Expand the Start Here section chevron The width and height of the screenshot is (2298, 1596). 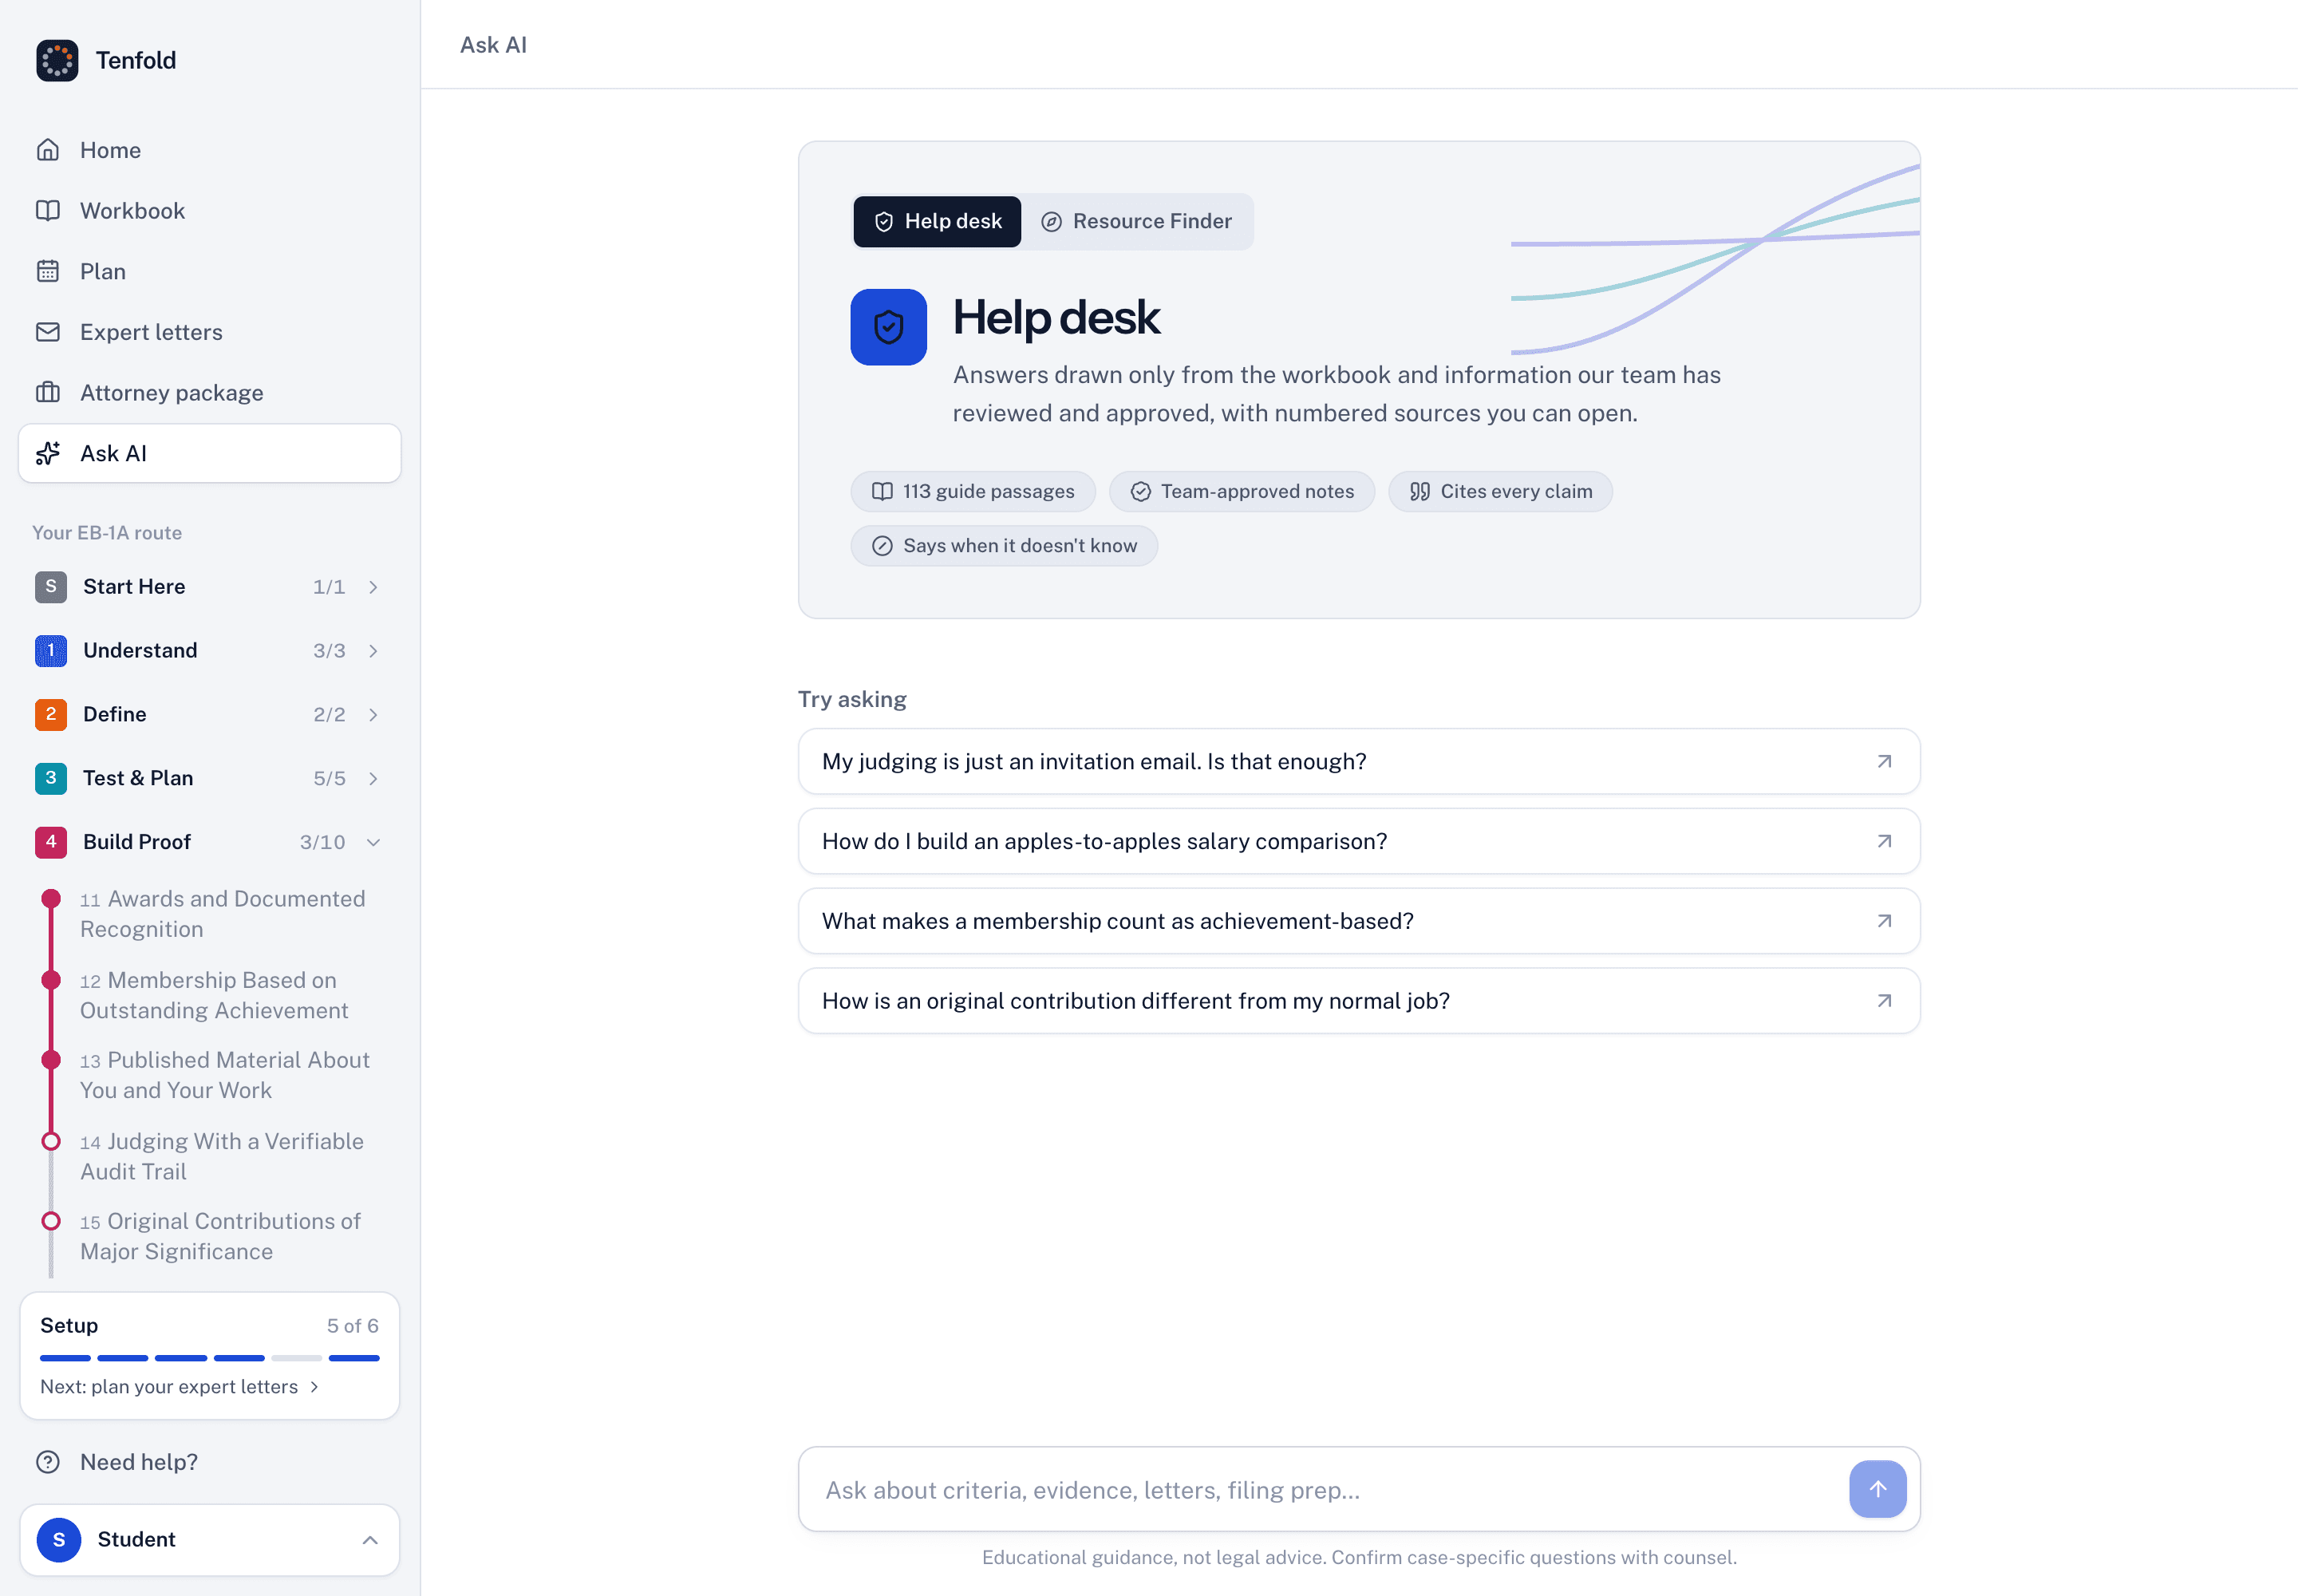[x=373, y=587]
